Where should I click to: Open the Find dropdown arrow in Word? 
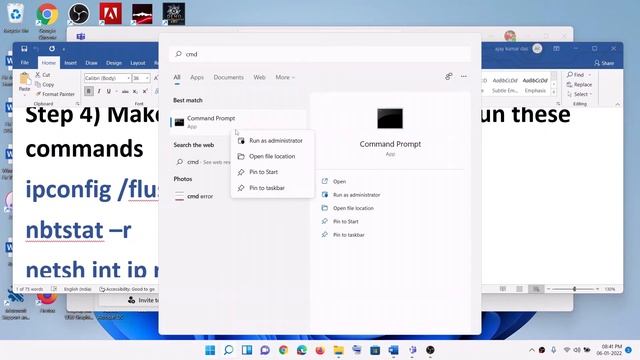tap(589, 75)
